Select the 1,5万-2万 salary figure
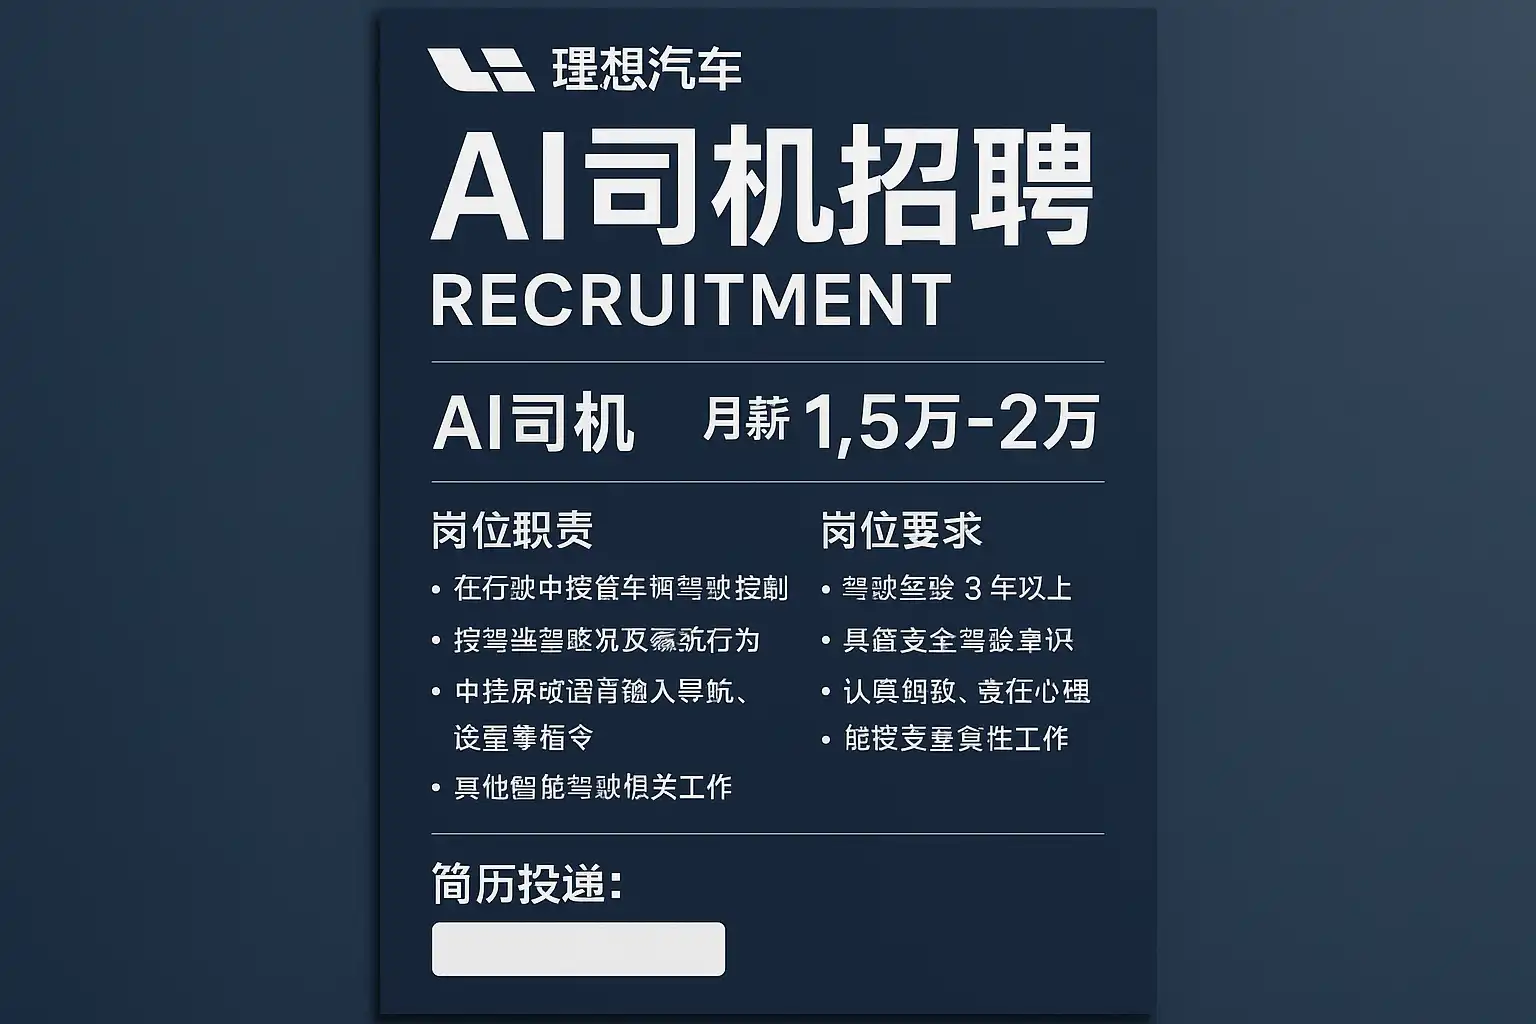Image resolution: width=1536 pixels, height=1024 pixels. pos(950,422)
